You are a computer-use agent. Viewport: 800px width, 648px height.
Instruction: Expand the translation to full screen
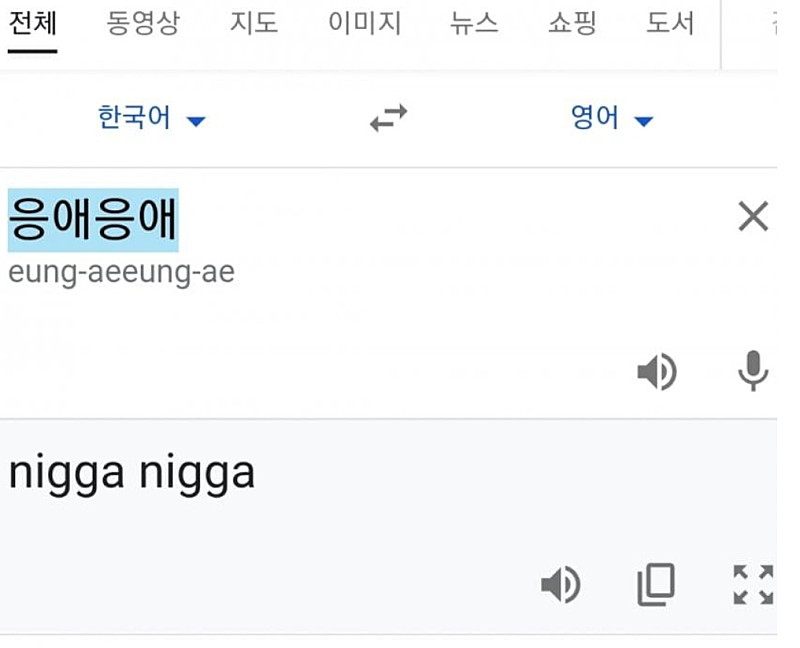[x=752, y=585]
